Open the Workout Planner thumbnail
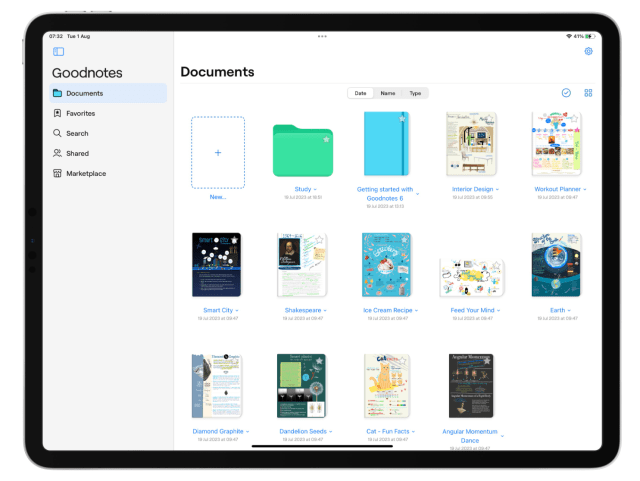640x481 pixels. pos(556,144)
